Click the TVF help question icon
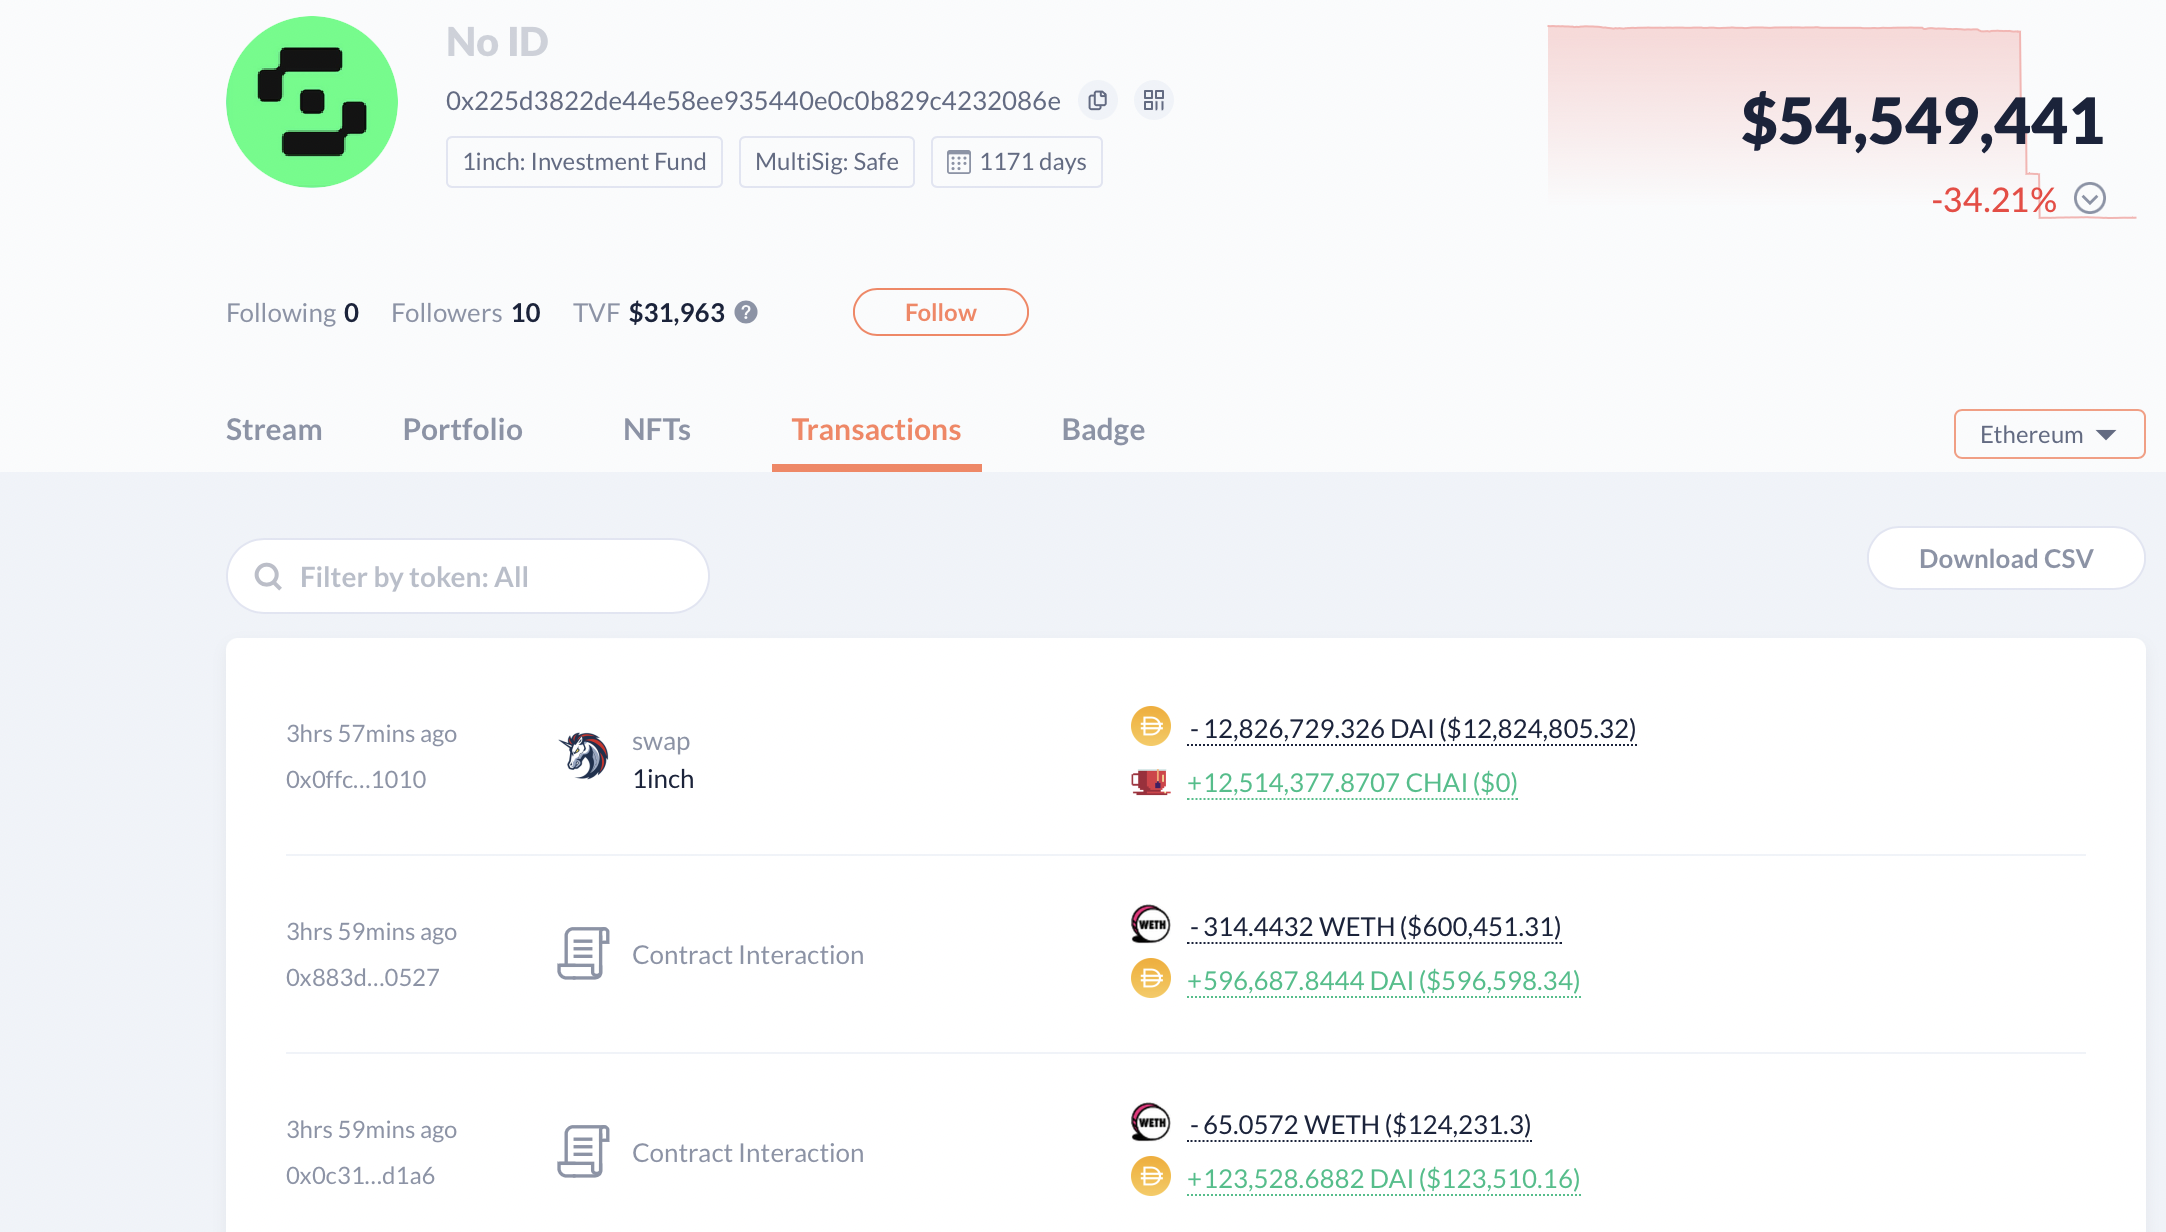 point(746,312)
